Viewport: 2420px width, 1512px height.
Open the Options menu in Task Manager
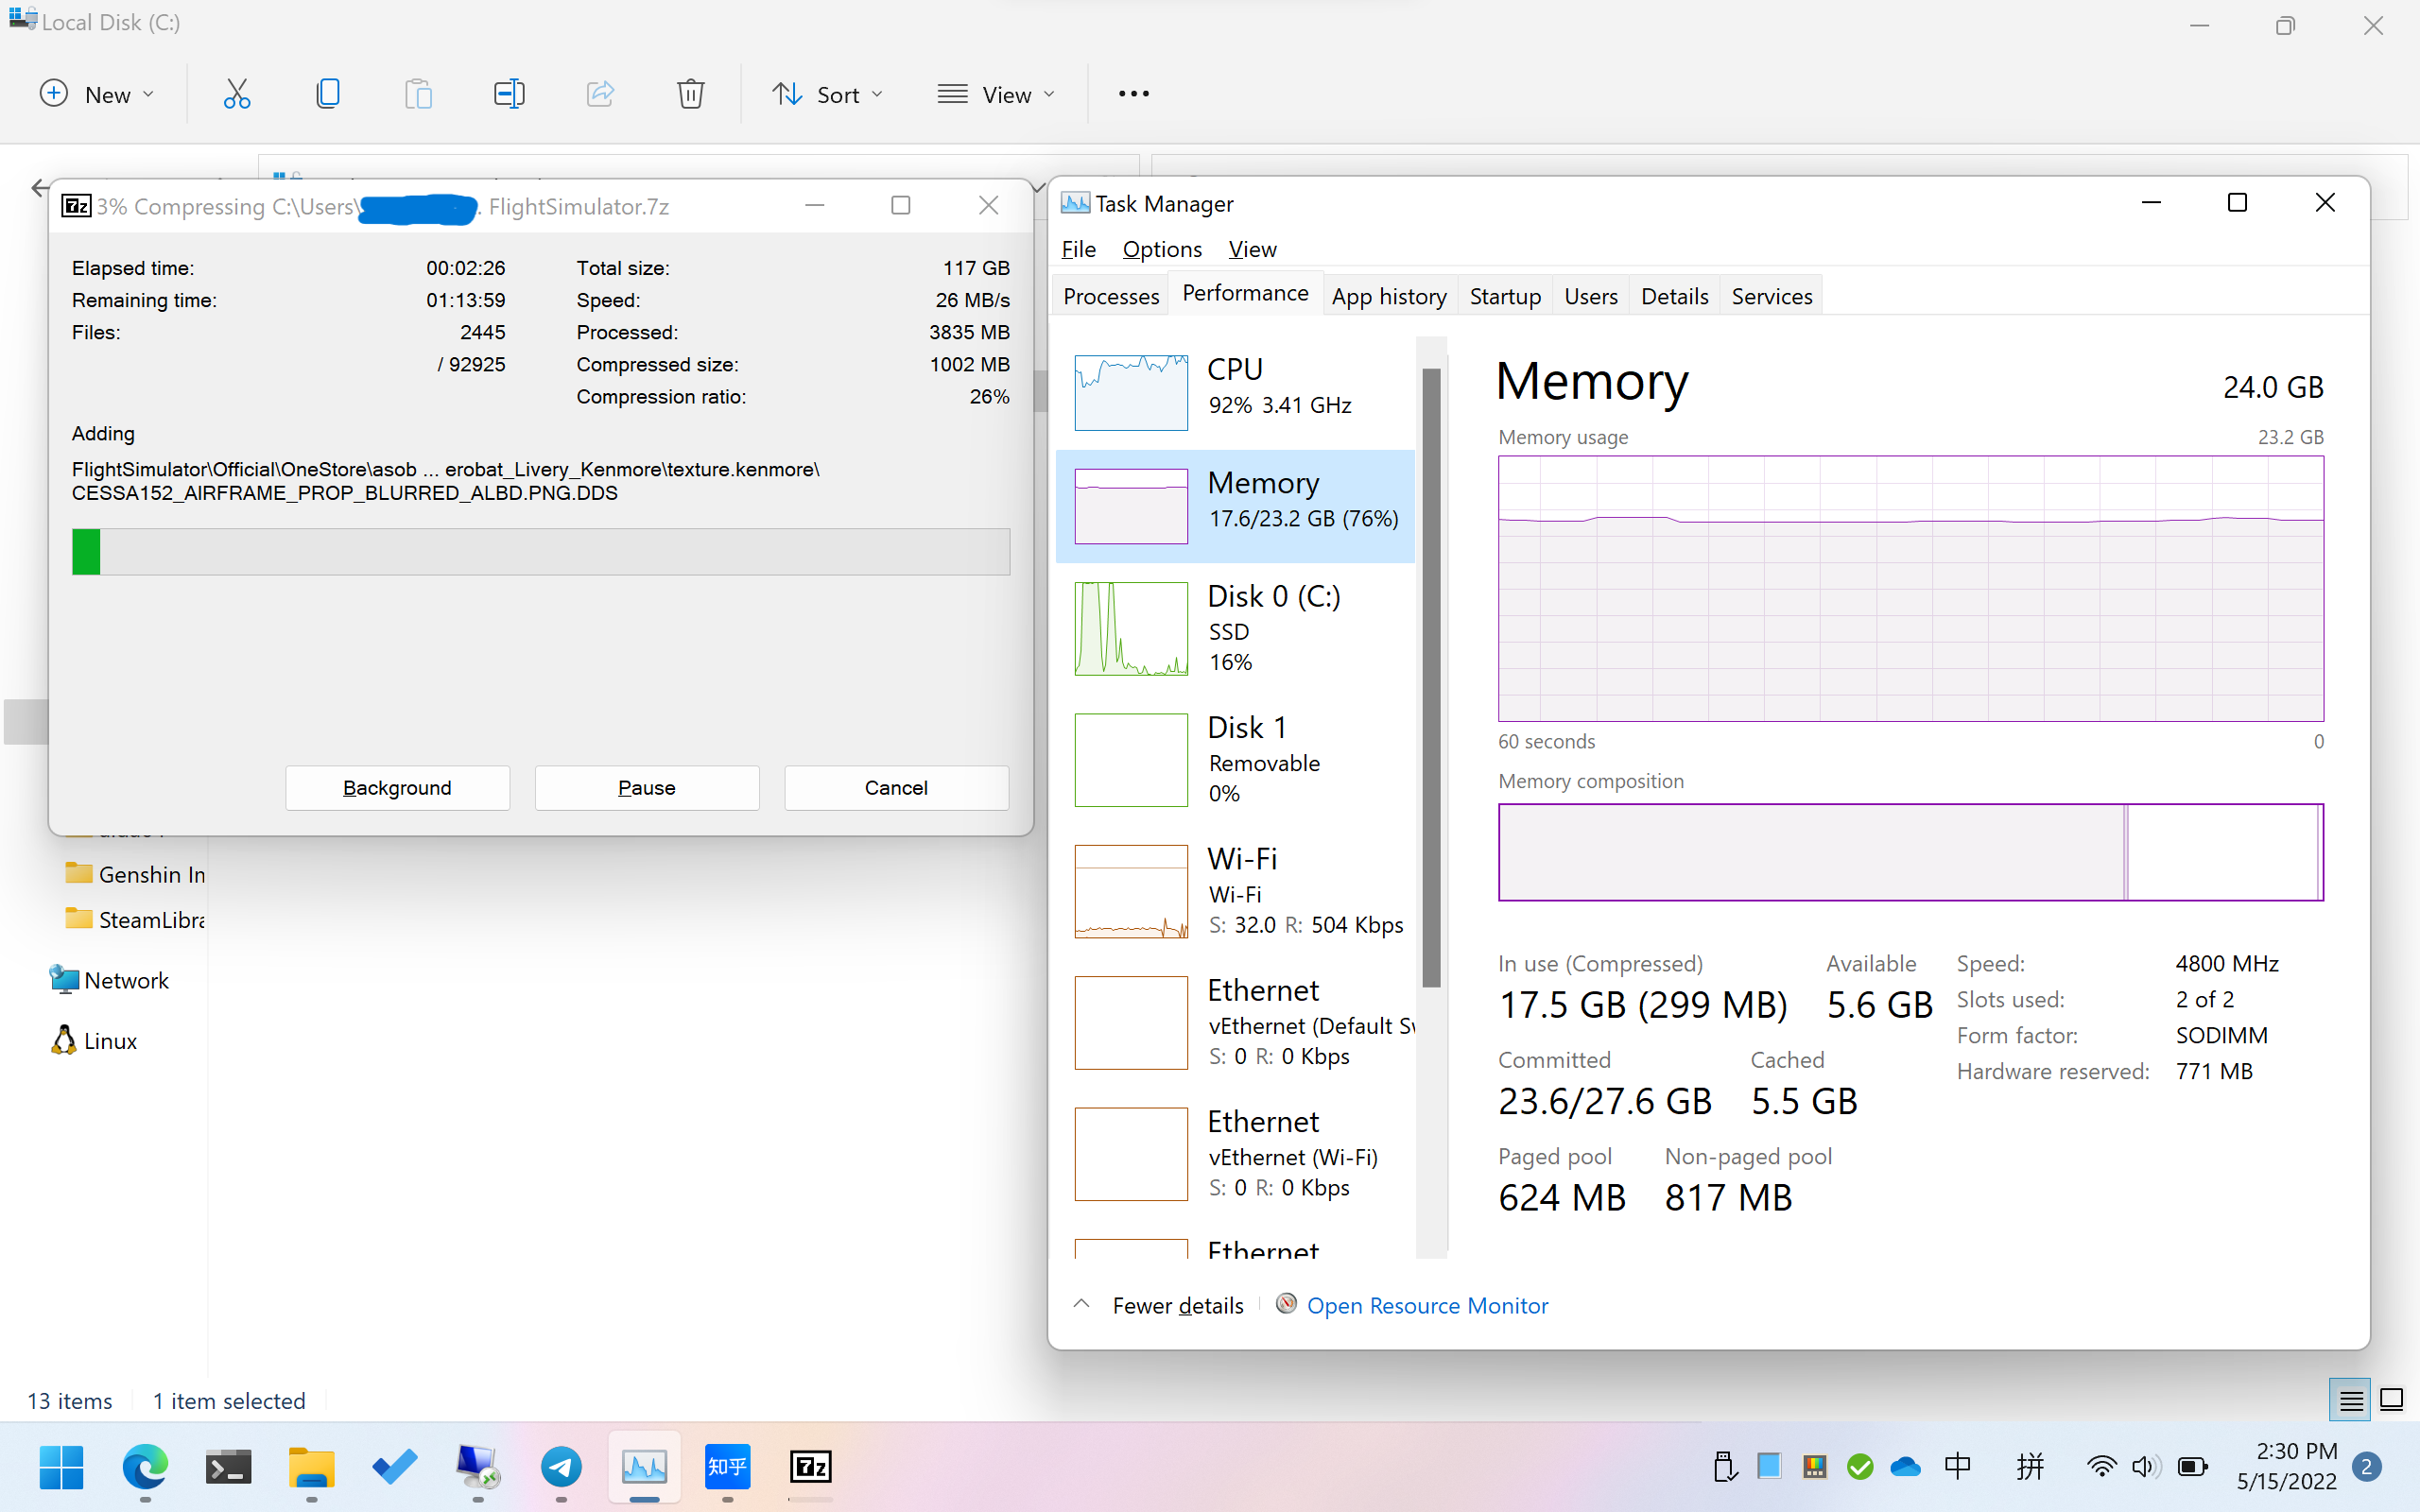(x=1162, y=249)
